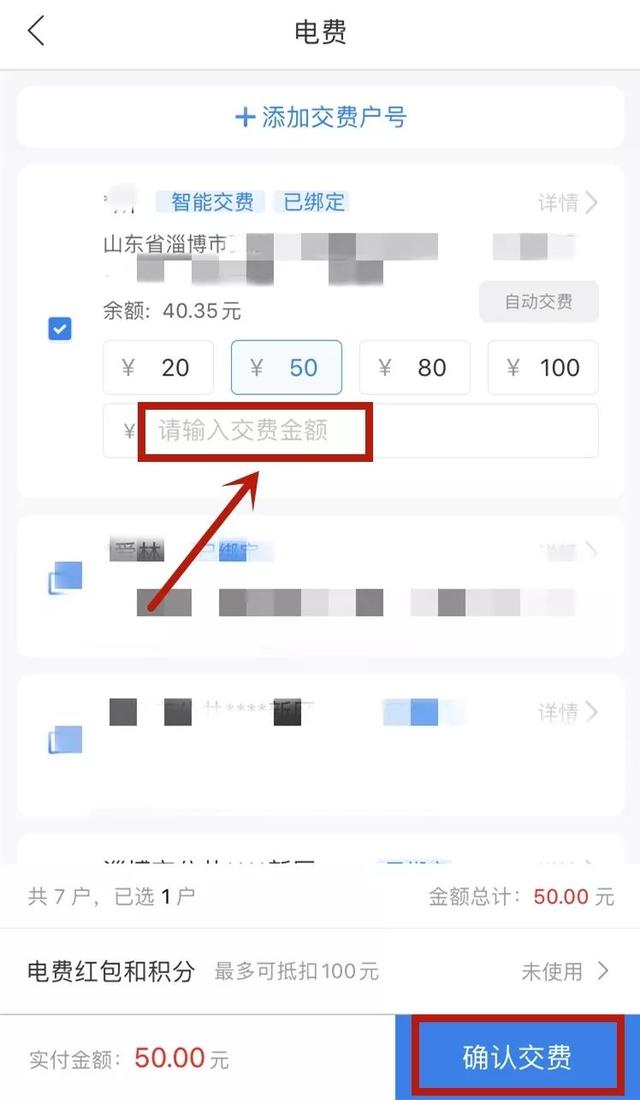The height and width of the screenshot is (1100, 640).
Task: Select the second account's checkbox
Action: click(x=65, y=577)
